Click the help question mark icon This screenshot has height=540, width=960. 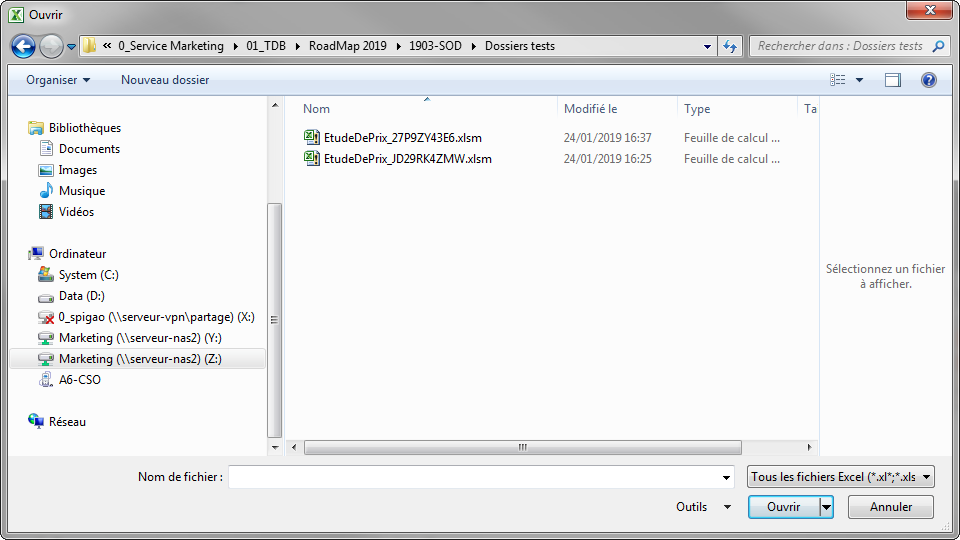click(929, 80)
